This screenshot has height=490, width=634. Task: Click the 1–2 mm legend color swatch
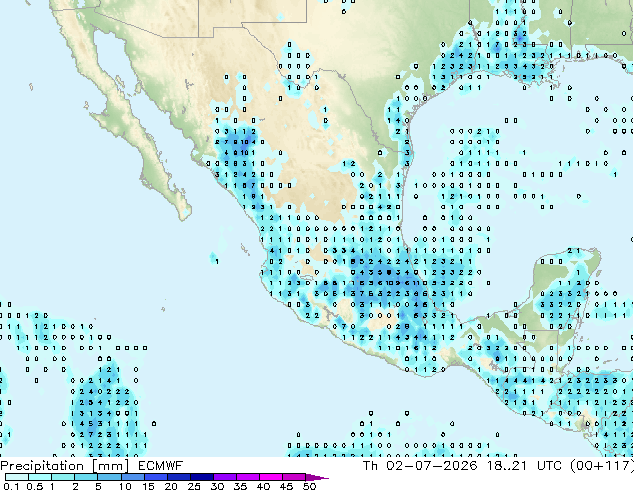[63, 477]
